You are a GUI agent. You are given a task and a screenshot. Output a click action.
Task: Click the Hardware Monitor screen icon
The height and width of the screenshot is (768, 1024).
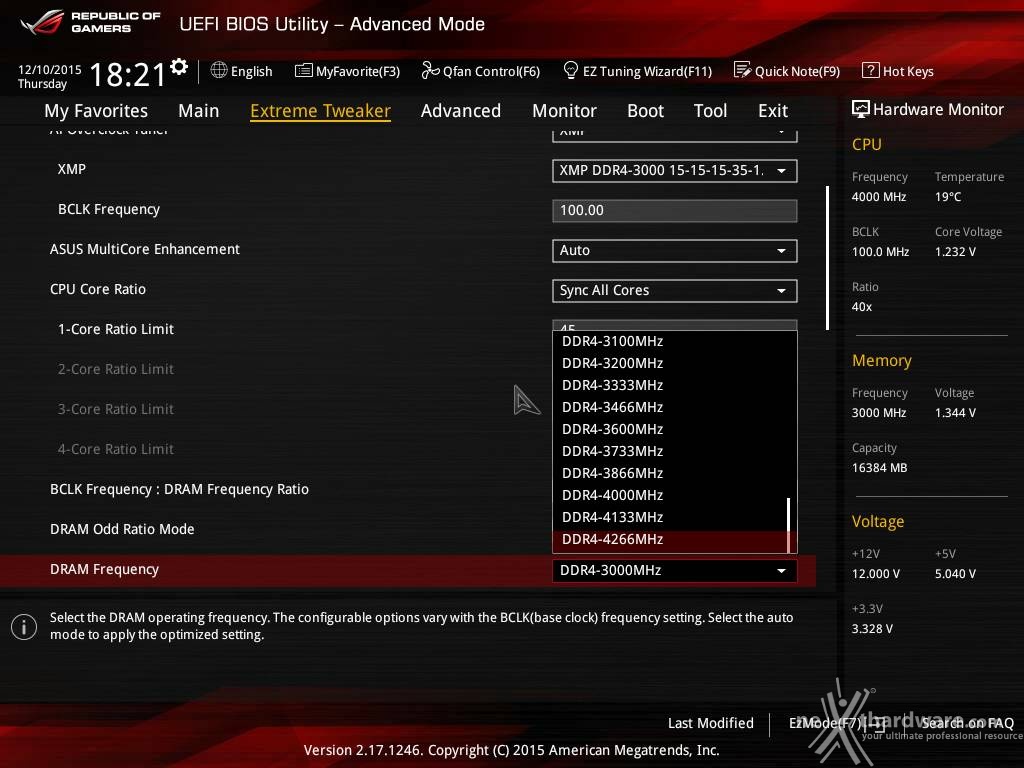click(x=861, y=109)
